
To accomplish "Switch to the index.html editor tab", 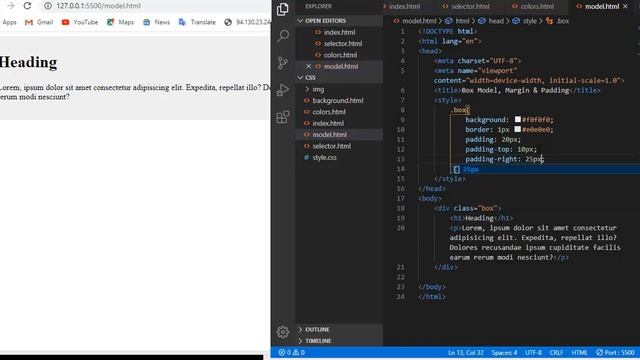I will 404,6.
